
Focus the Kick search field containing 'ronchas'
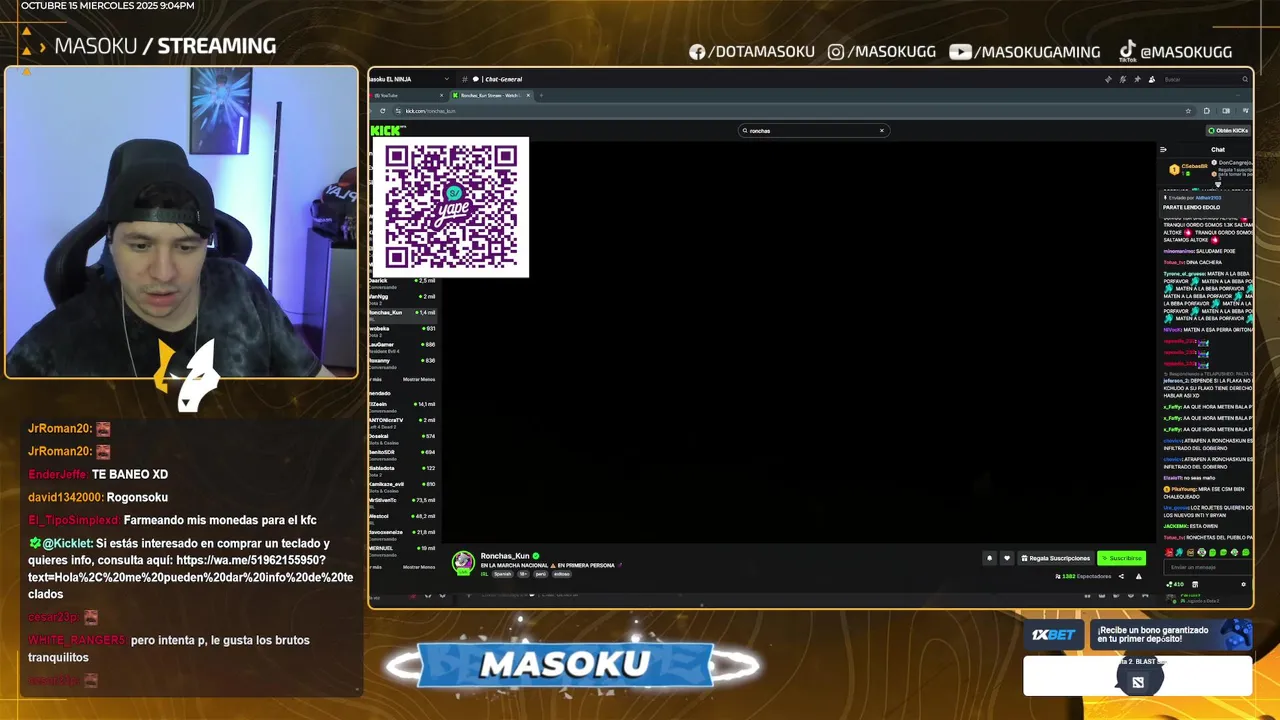[812, 130]
